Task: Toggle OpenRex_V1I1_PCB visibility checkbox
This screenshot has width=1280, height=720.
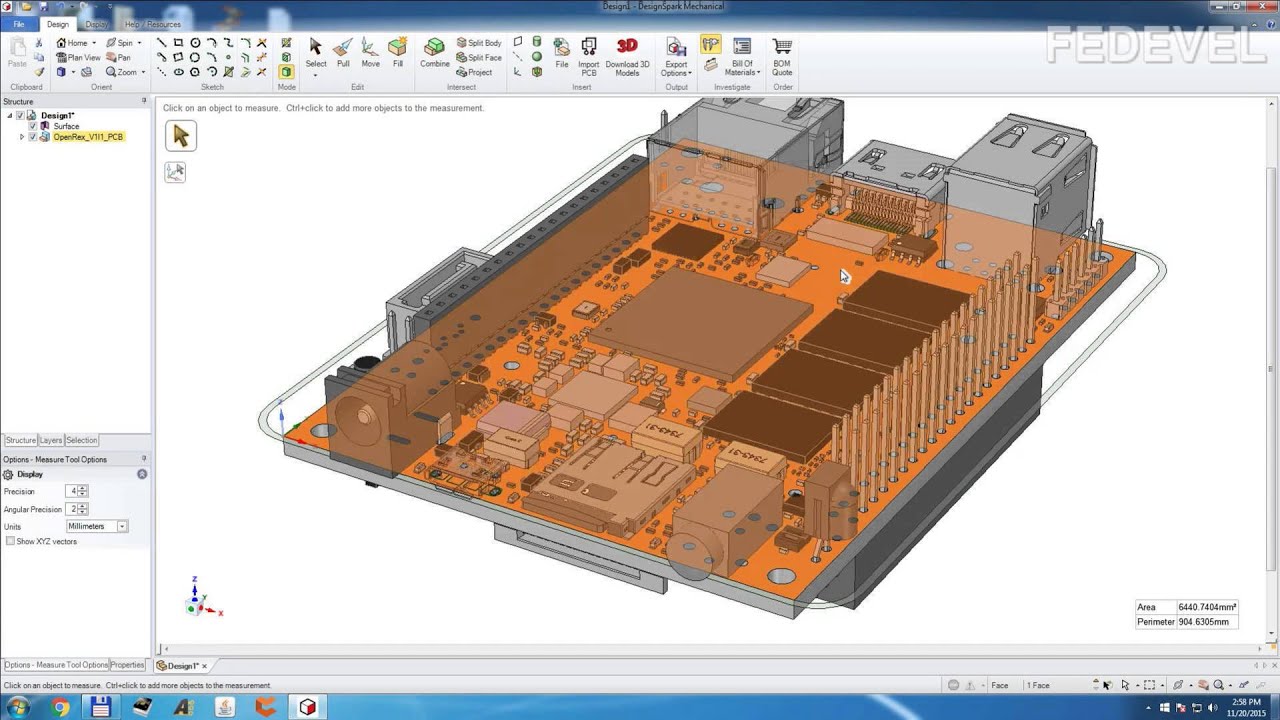Action: click(x=32, y=137)
